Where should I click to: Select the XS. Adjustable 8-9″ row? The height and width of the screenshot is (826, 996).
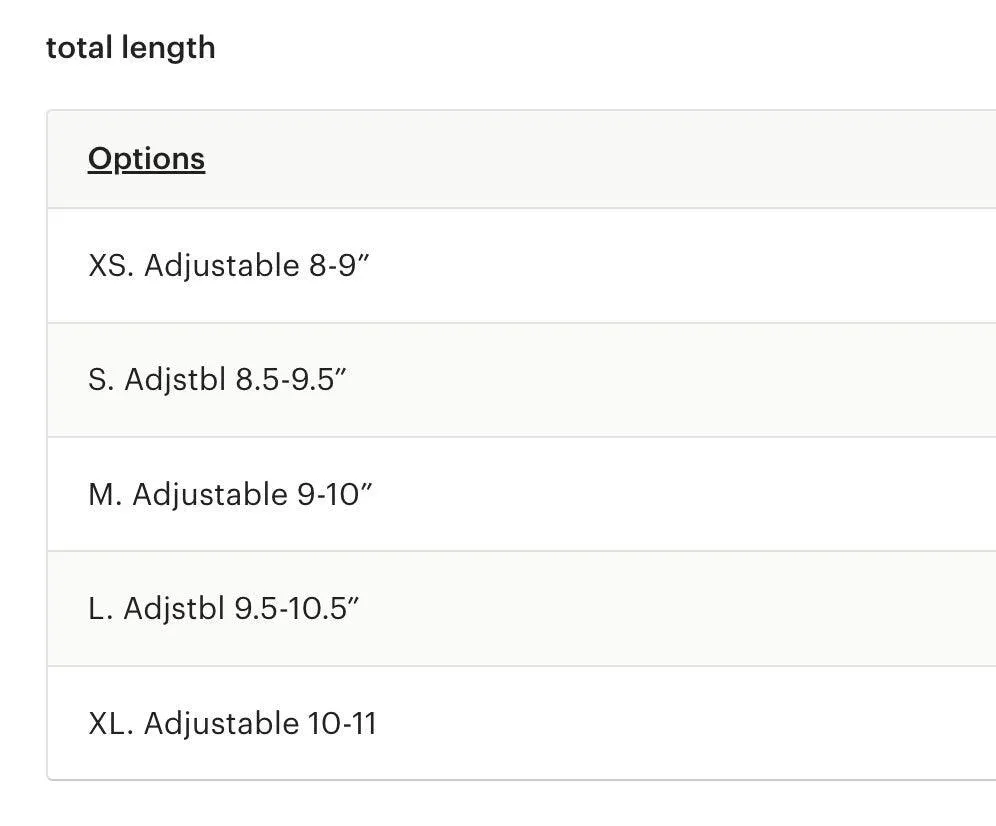tap(522, 266)
